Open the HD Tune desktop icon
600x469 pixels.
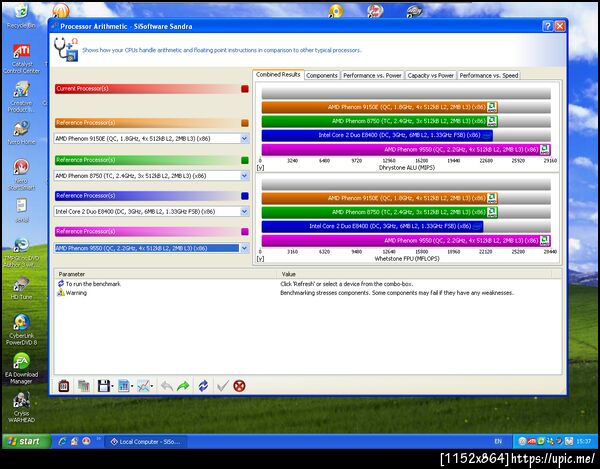point(21,288)
